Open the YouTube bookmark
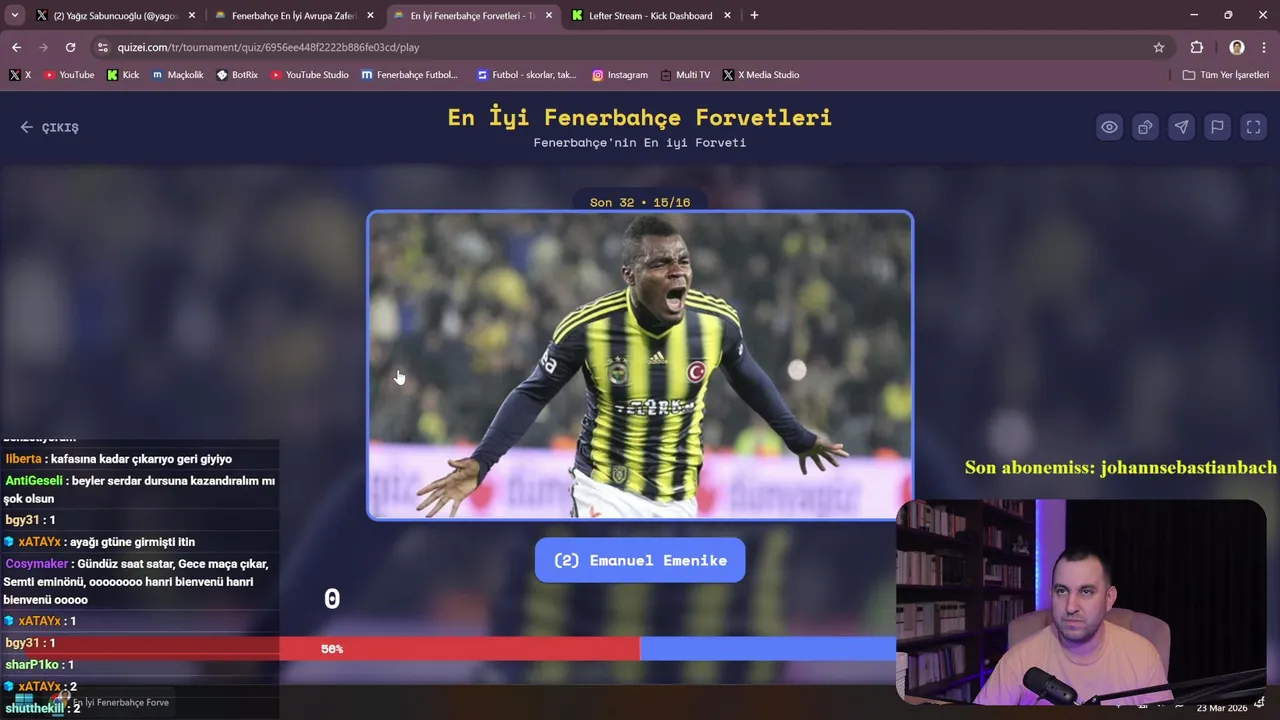1280x720 pixels. pos(69,75)
